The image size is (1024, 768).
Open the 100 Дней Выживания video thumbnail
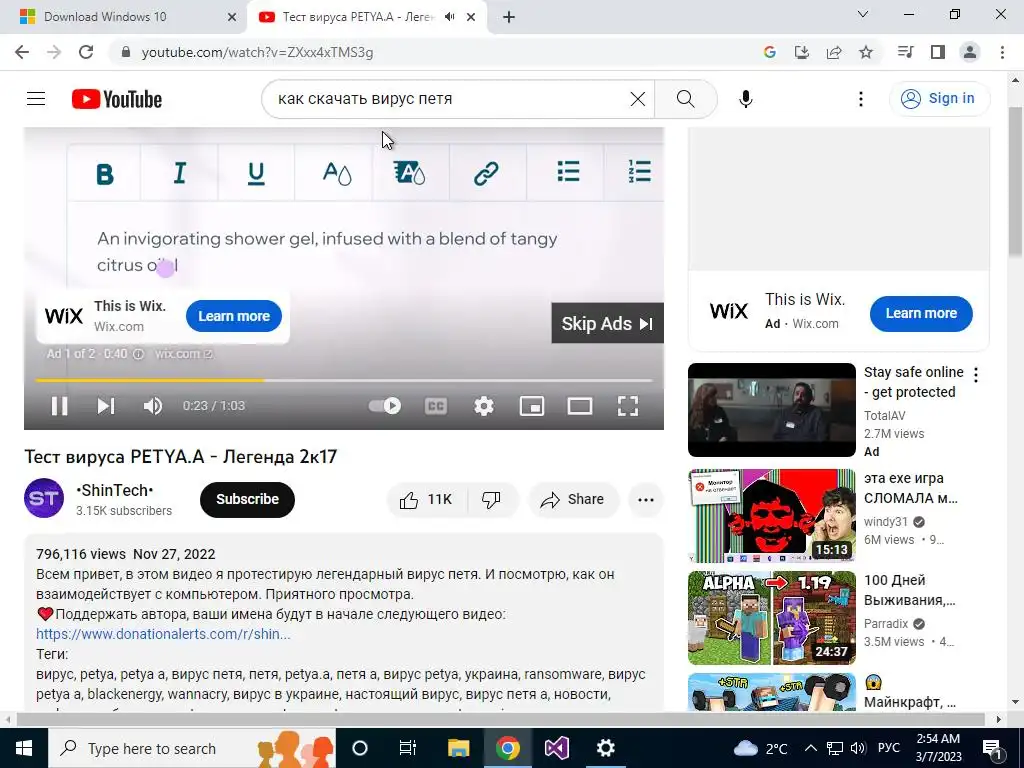point(771,618)
